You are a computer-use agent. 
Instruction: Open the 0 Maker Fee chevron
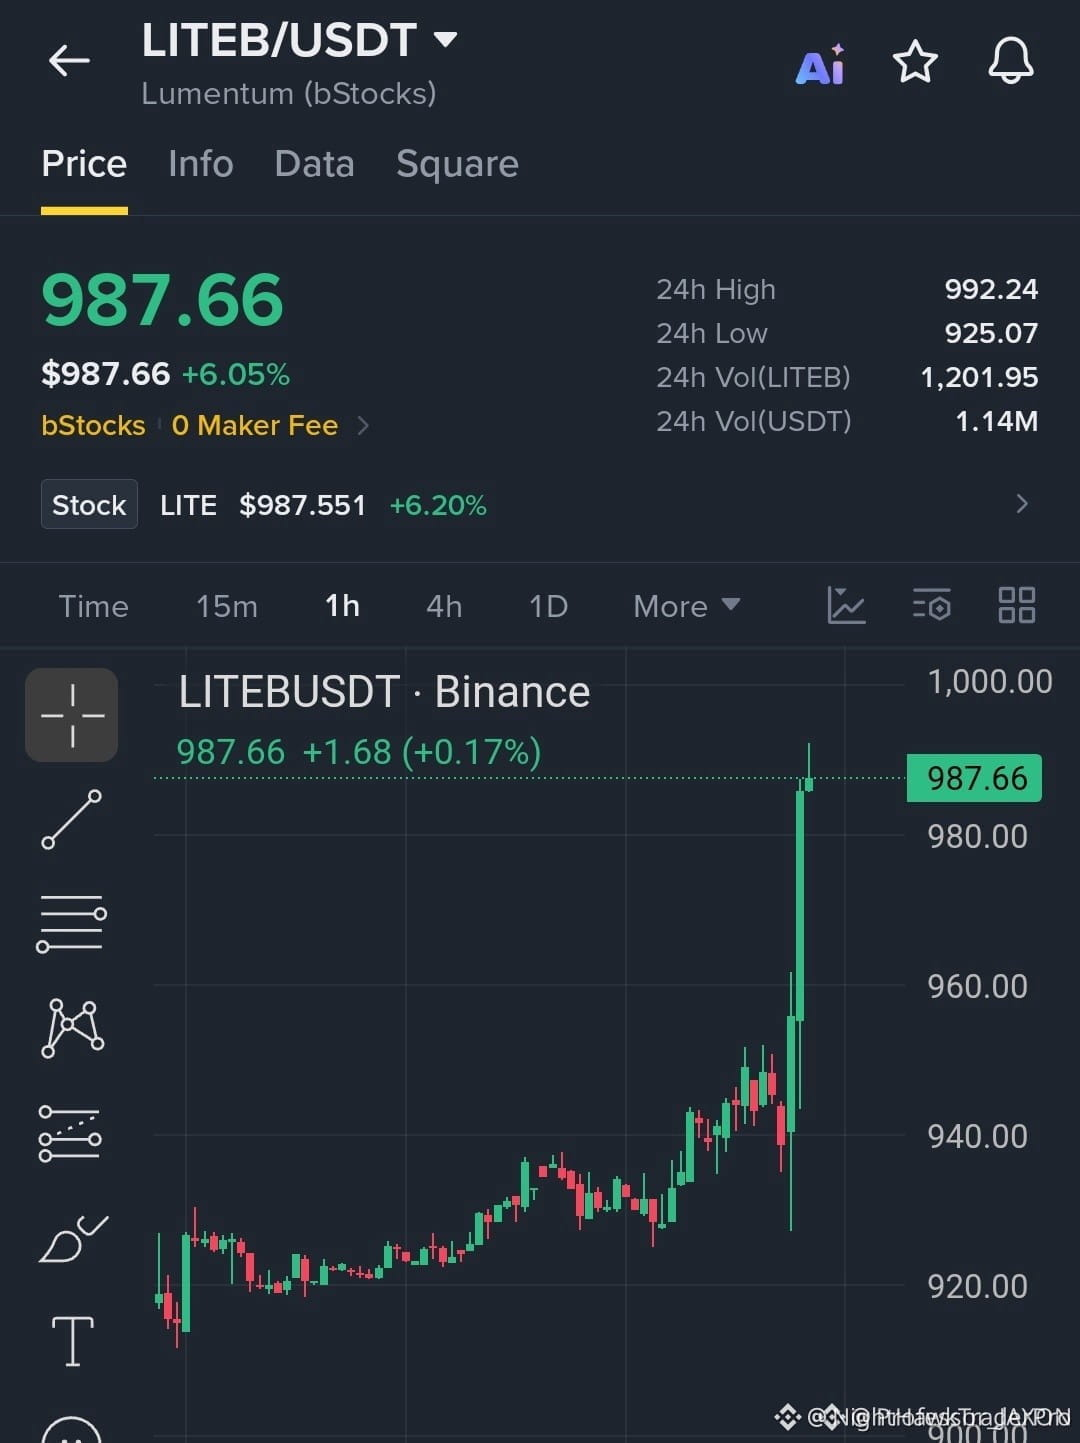[363, 426]
